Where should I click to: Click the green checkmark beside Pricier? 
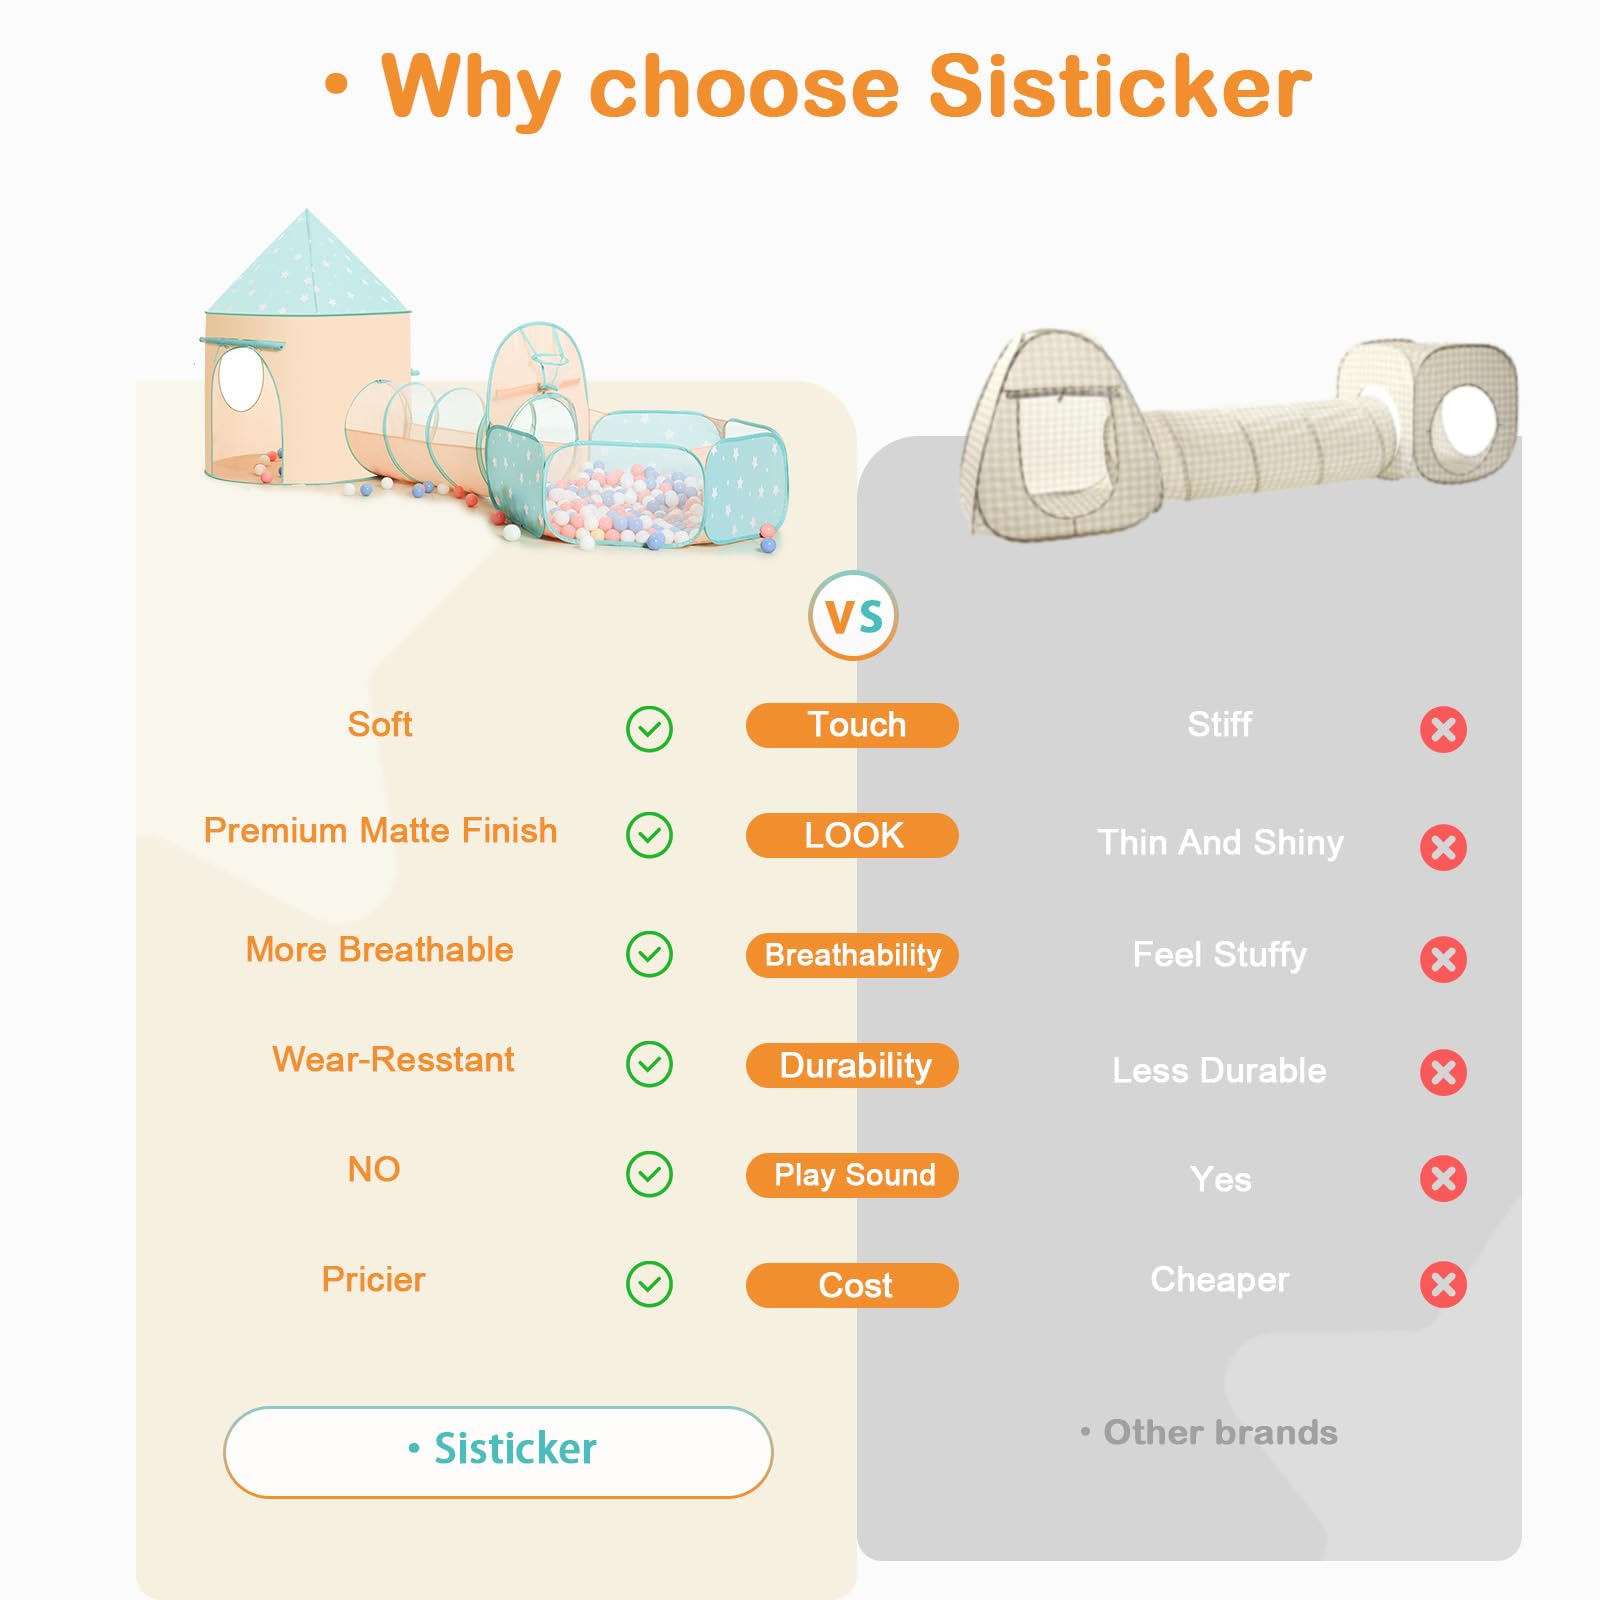pos(649,1284)
